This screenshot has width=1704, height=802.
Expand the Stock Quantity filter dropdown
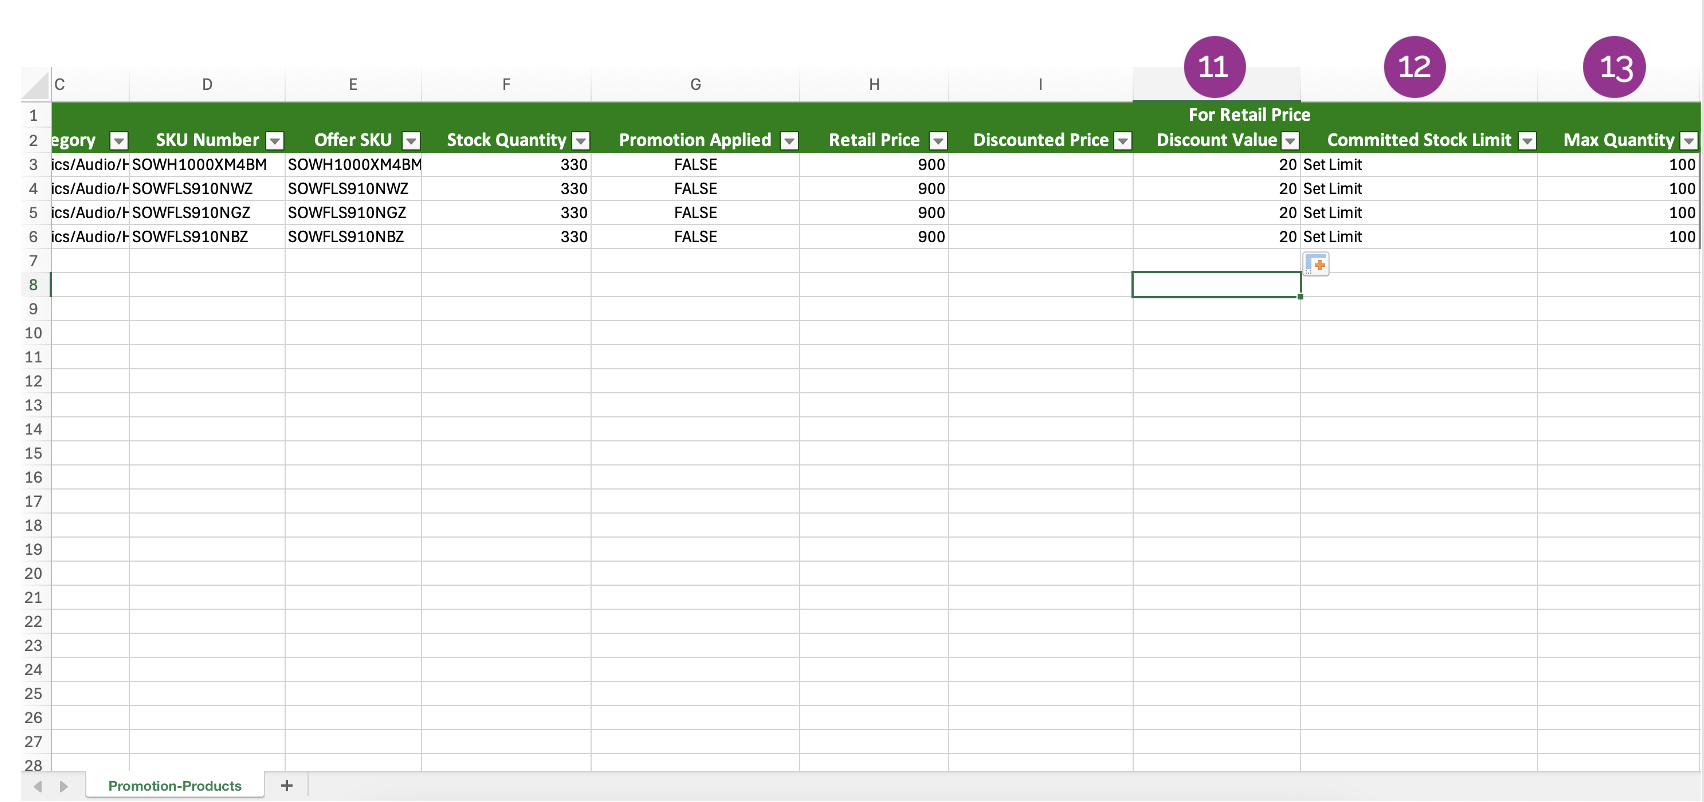pos(581,141)
